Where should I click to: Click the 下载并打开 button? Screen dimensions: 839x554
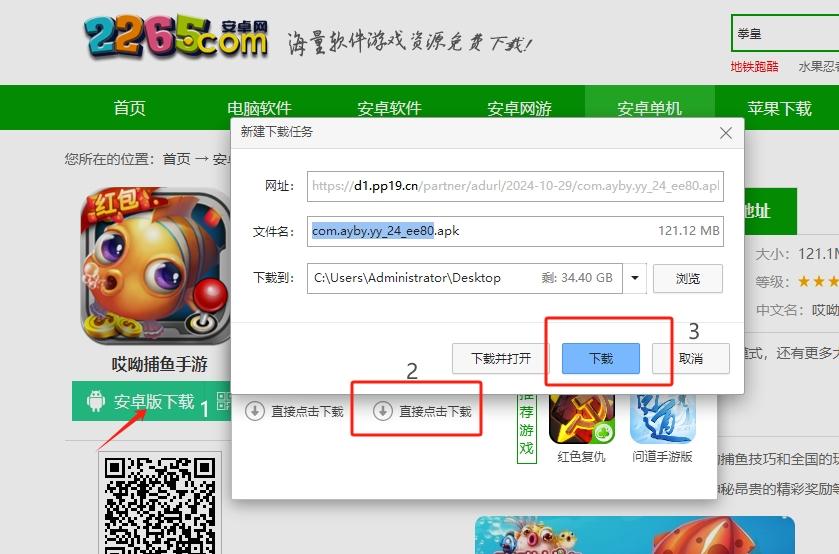(x=500, y=358)
